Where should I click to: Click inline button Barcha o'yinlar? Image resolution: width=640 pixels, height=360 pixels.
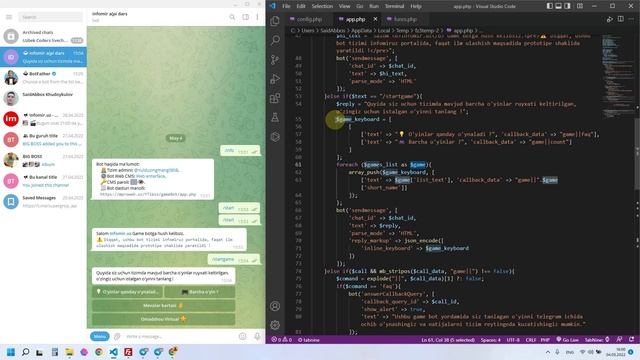[200, 292]
